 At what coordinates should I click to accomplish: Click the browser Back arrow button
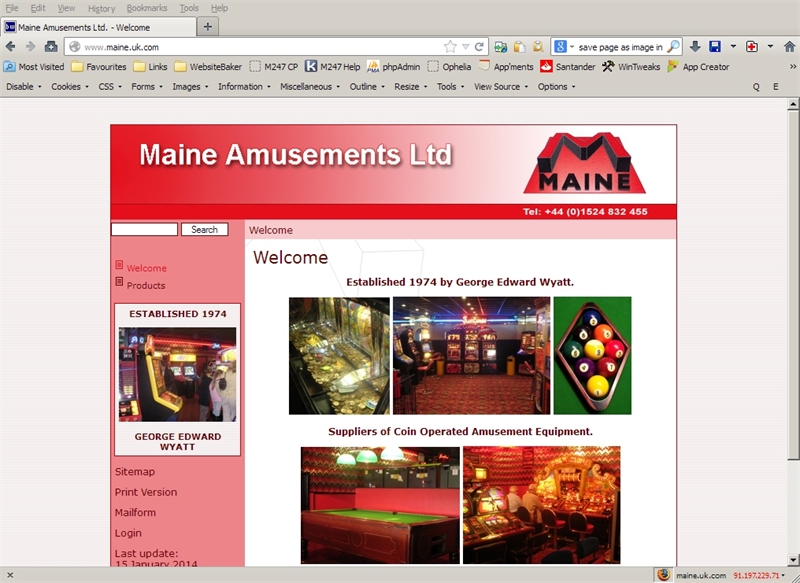11,47
